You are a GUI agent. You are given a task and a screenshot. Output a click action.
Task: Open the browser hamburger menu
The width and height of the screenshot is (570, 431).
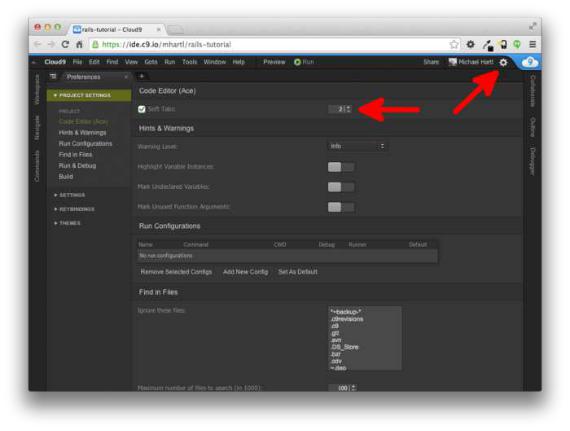point(533,44)
